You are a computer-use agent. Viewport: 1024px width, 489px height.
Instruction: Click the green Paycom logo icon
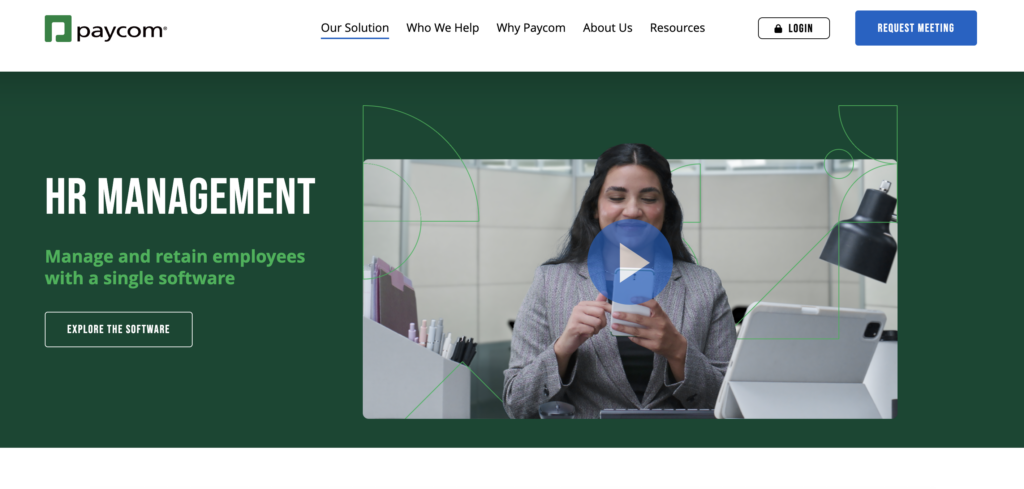(x=57, y=29)
